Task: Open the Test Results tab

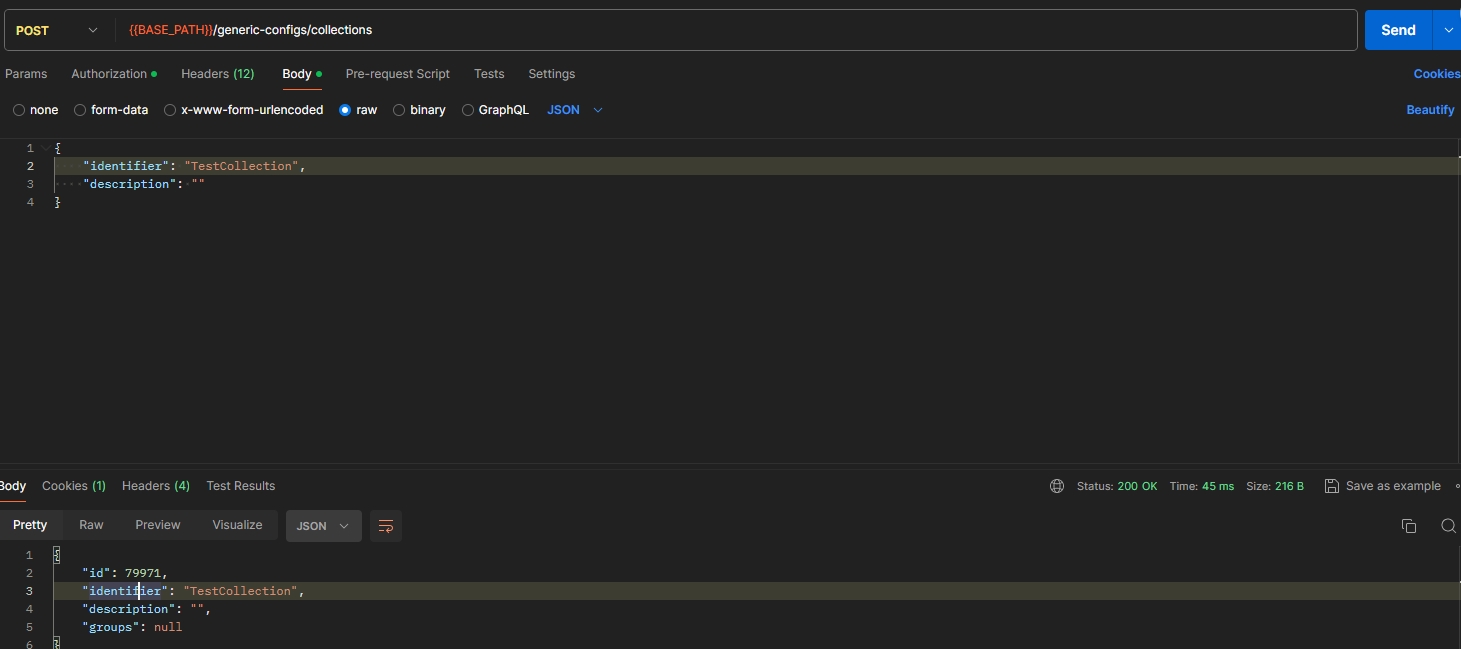Action: point(240,486)
